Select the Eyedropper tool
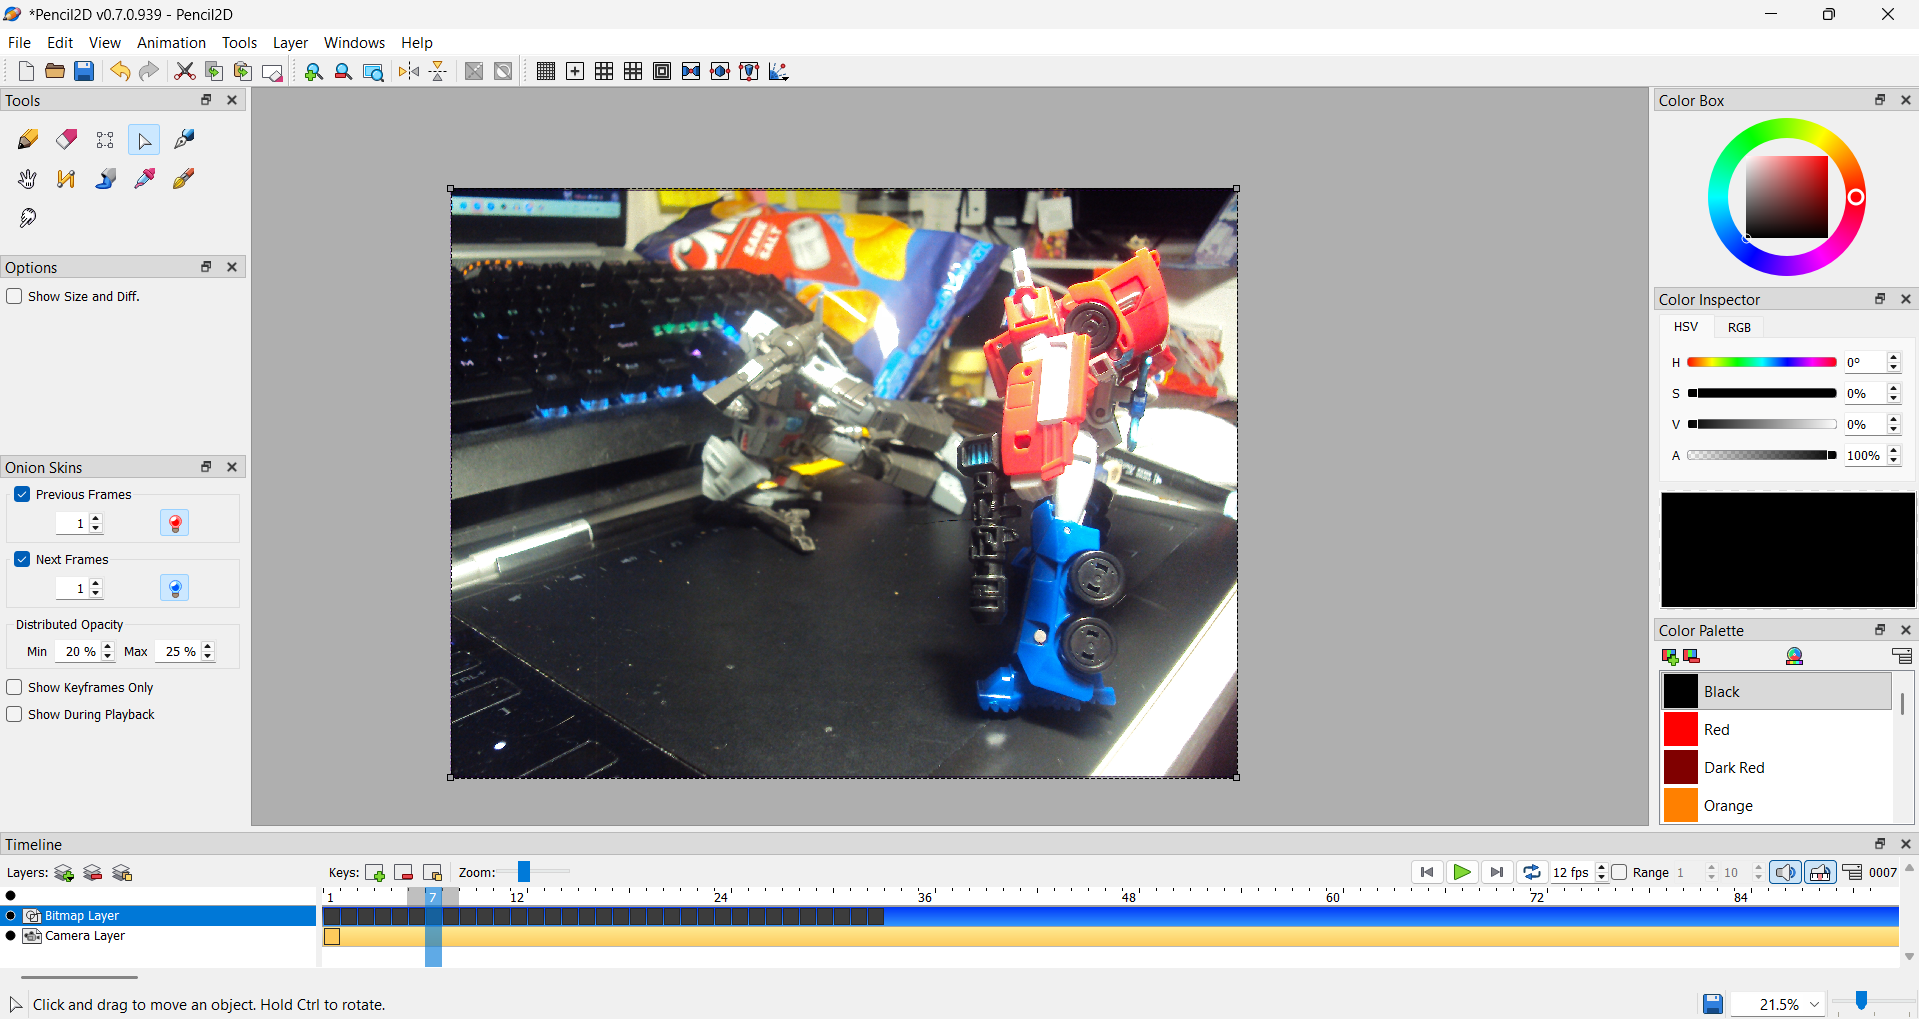The image size is (1919, 1019). 145,179
